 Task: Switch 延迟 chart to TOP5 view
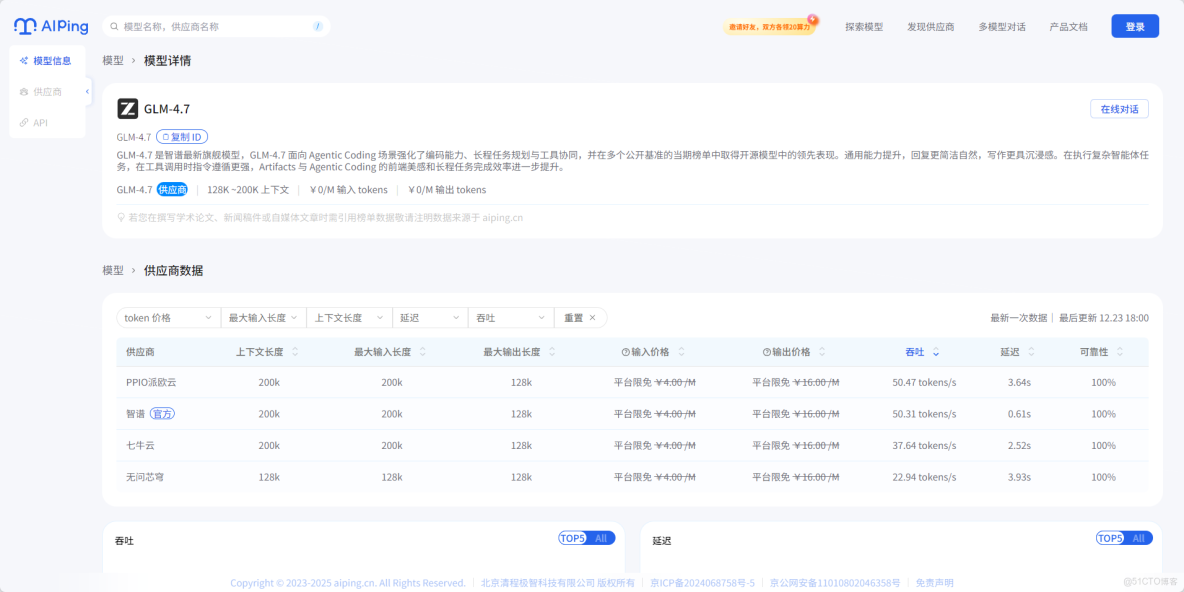click(1110, 538)
